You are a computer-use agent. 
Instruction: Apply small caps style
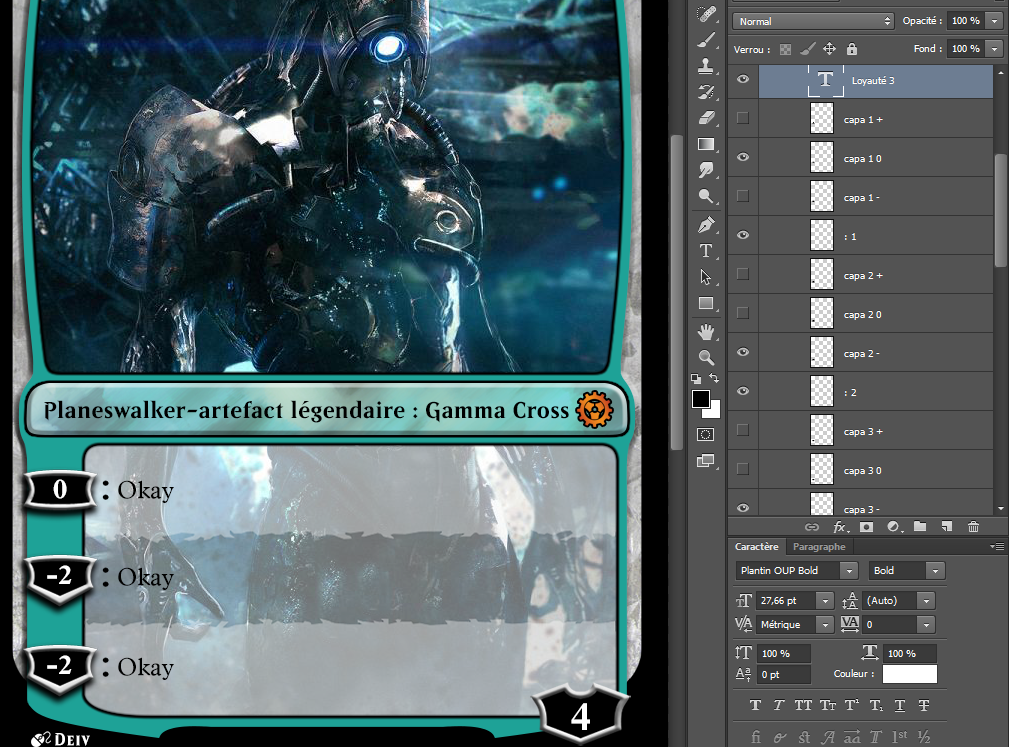828,706
